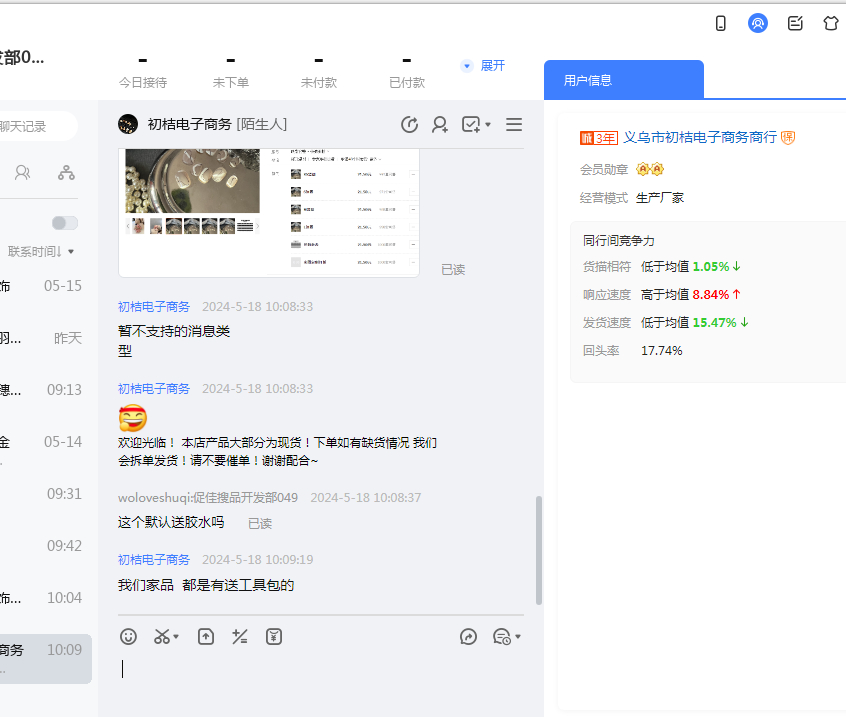Open the emoji picker in chat toolbar
This screenshot has height=717, width=846.
128,636
